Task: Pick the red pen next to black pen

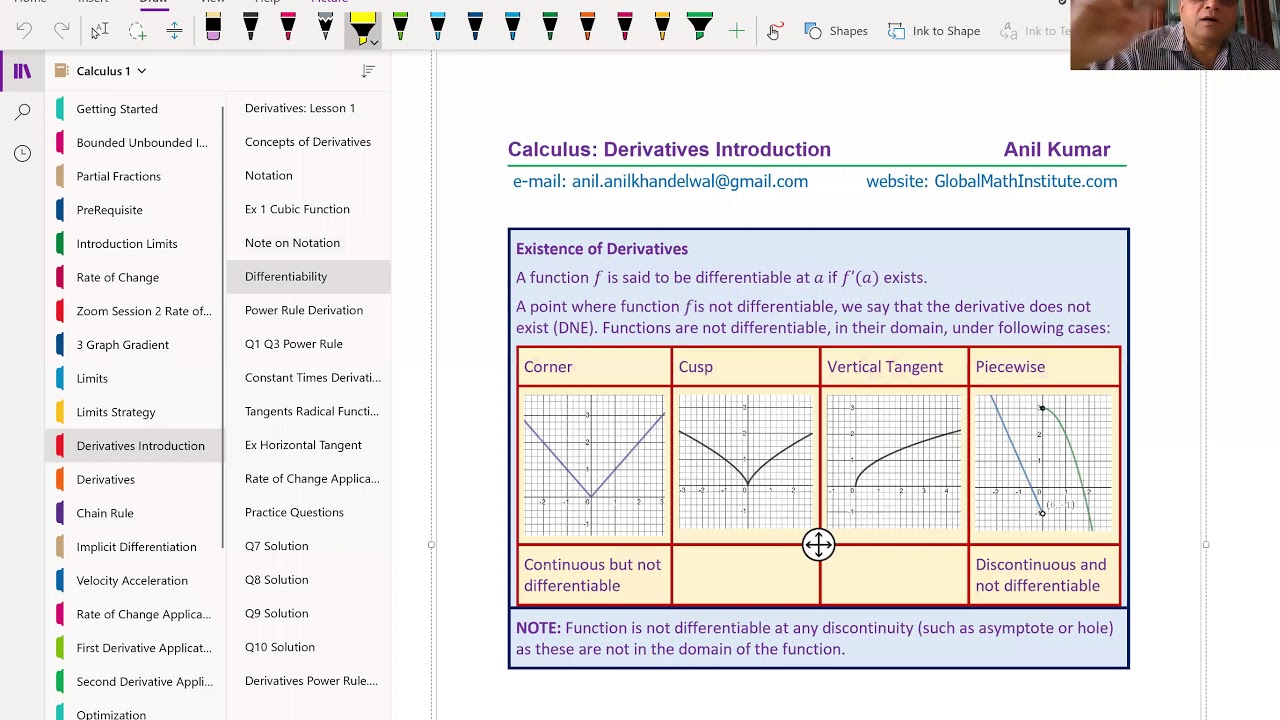Action: (x=288, y=28)
